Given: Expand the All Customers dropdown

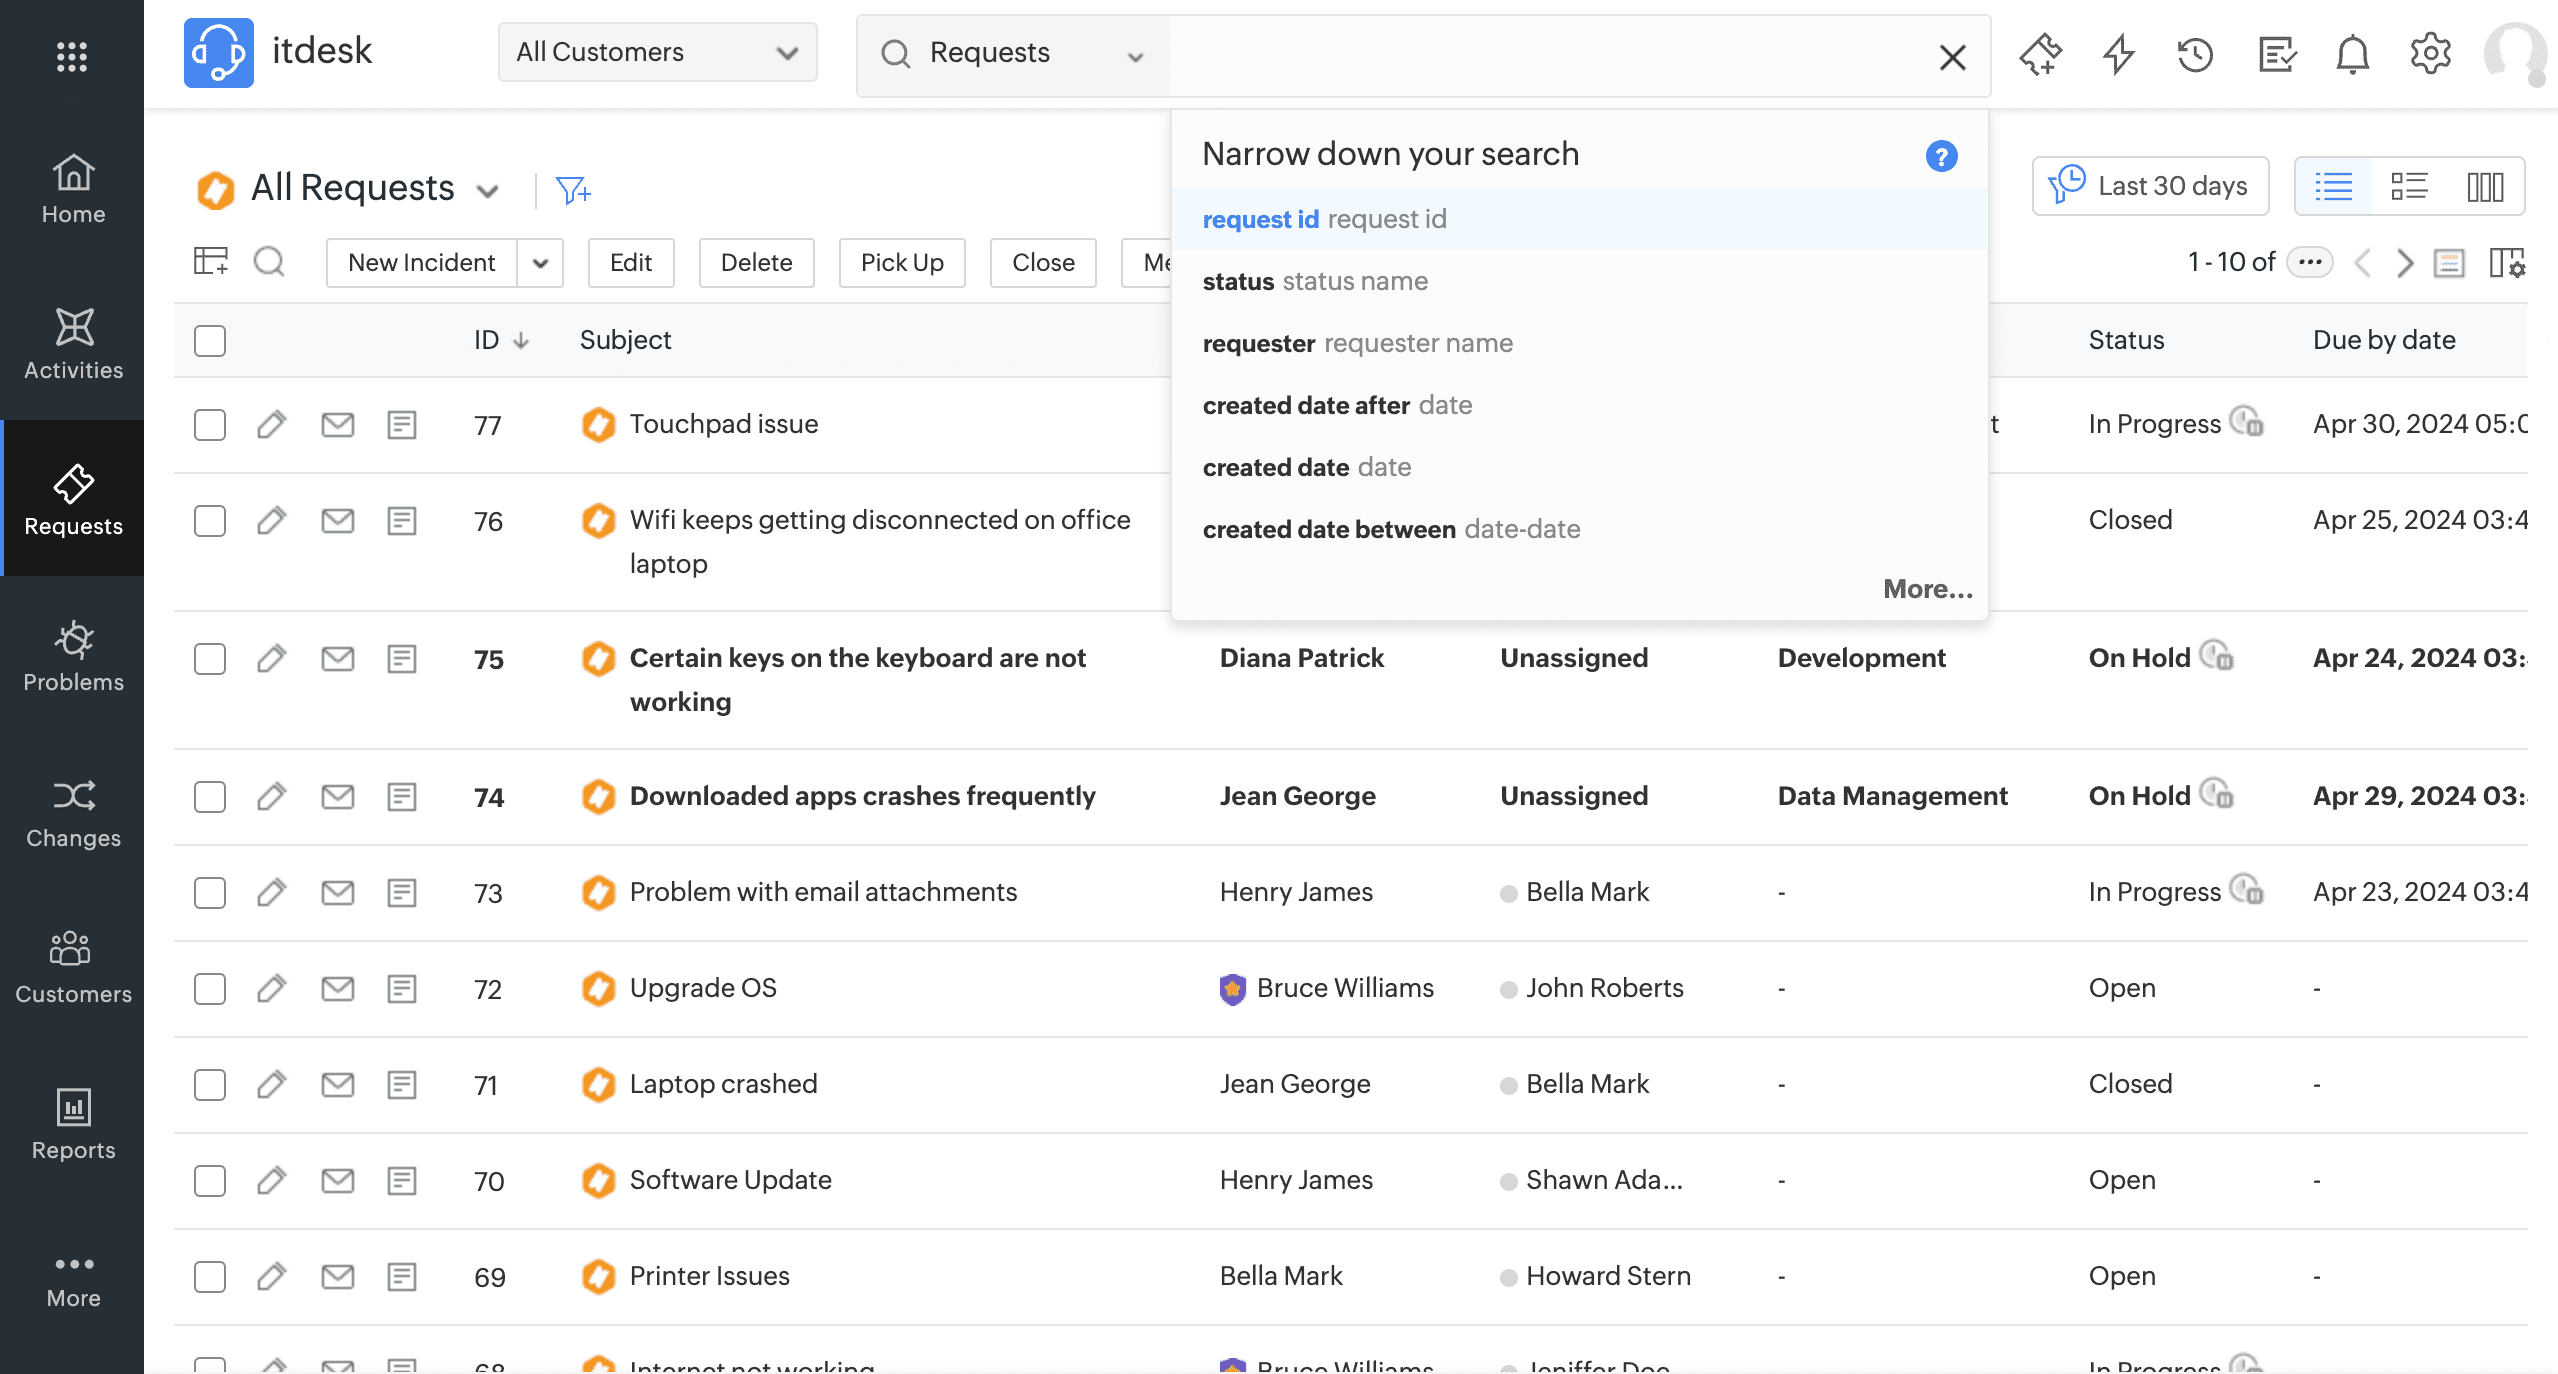Looking at the screenshot, I should click(x=657, y=52).
